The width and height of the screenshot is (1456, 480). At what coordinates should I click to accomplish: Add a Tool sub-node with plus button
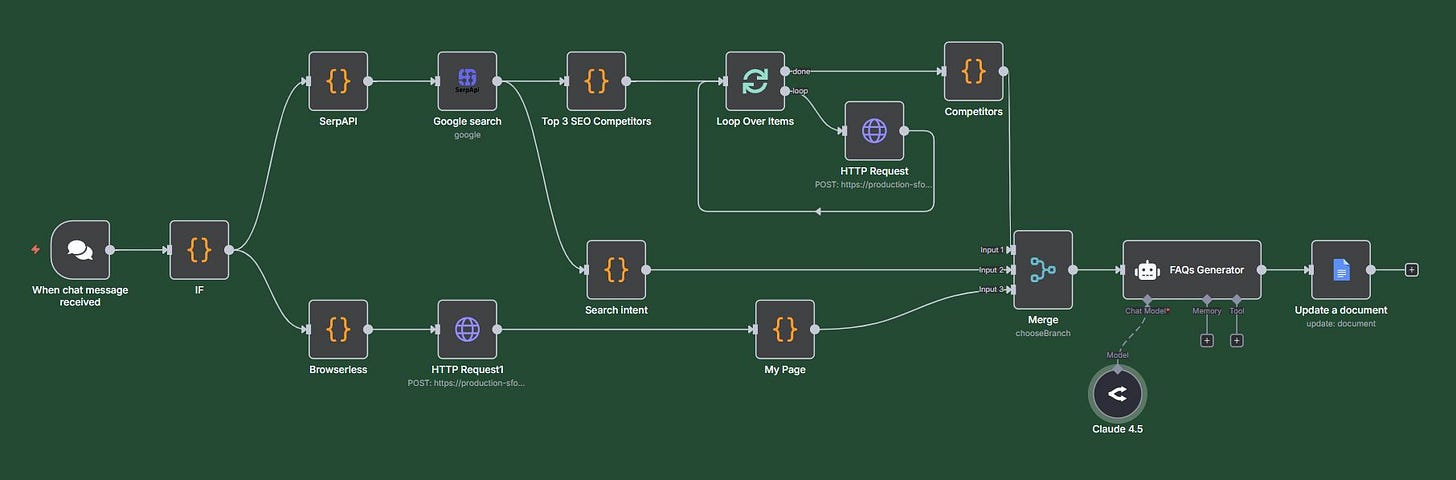pos(1237,341)
